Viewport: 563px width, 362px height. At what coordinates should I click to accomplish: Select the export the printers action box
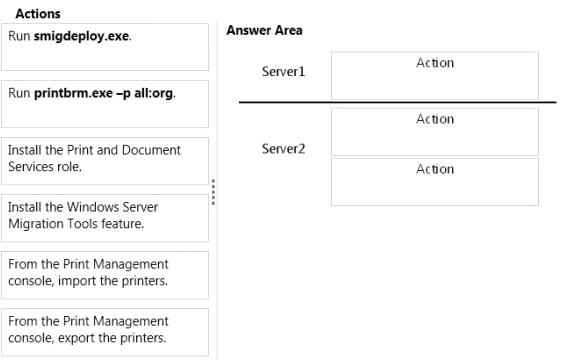point(105,332)
